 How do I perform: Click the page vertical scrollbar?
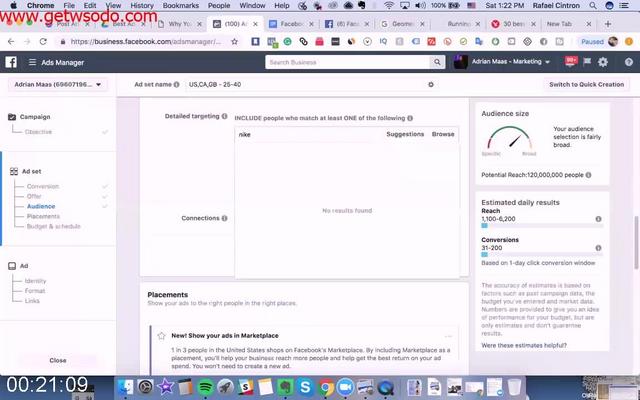pyautogui.click(x=636, y=242)
